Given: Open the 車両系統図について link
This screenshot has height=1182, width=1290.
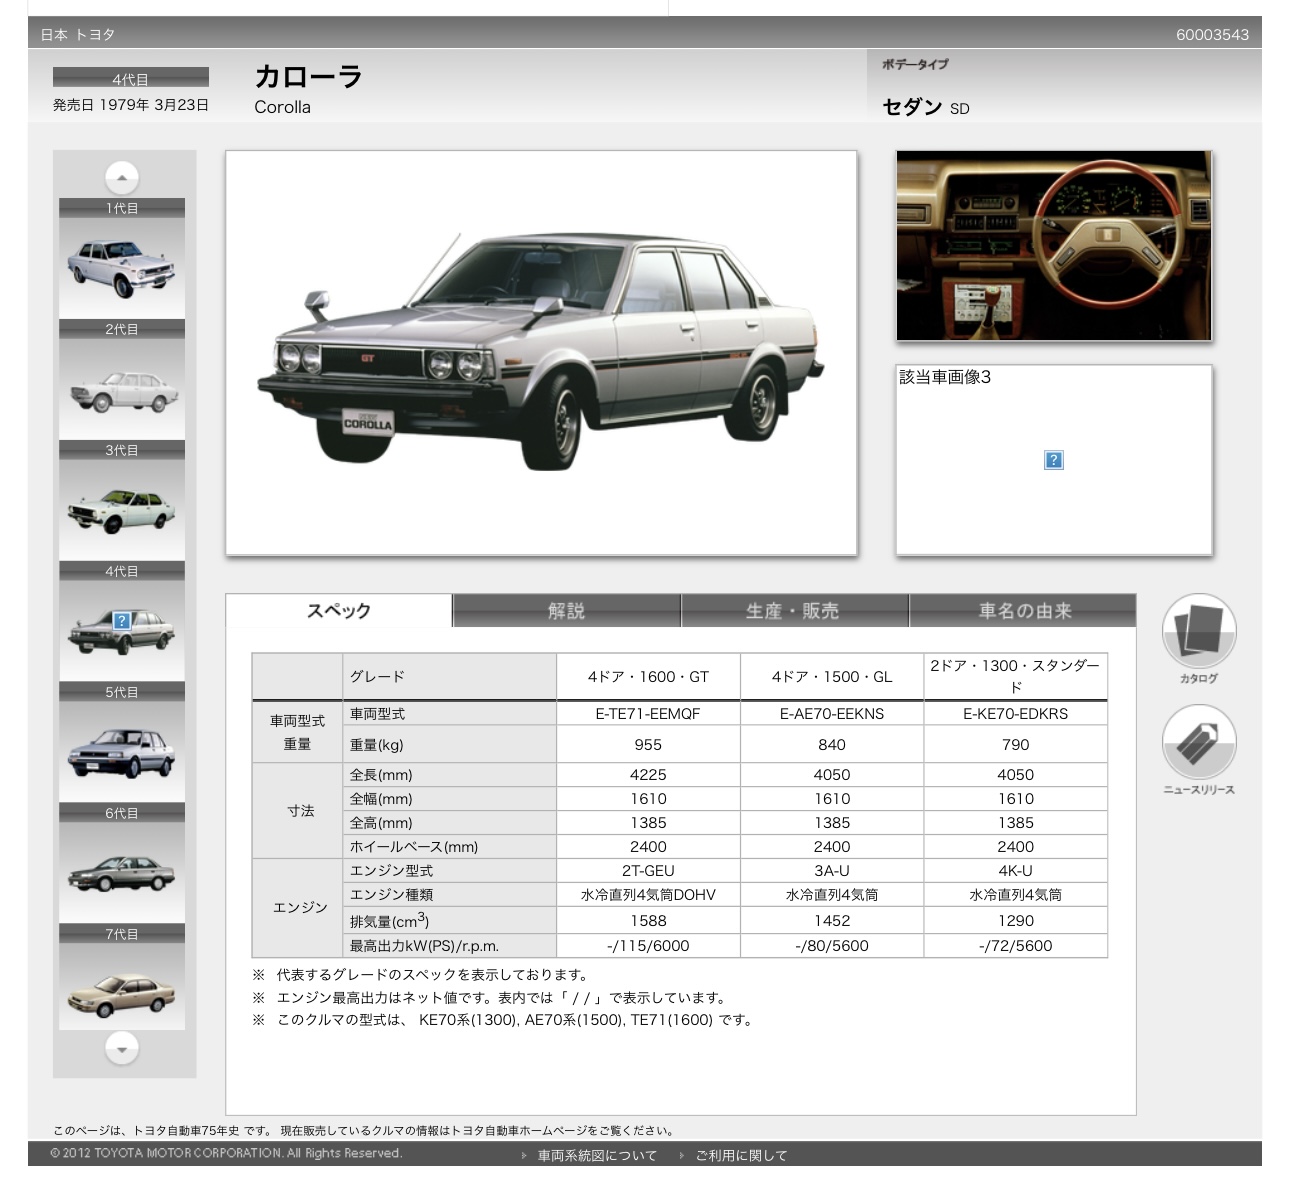Looking at the screenshot, I should pyautogui.click(x=596, y=1155).
